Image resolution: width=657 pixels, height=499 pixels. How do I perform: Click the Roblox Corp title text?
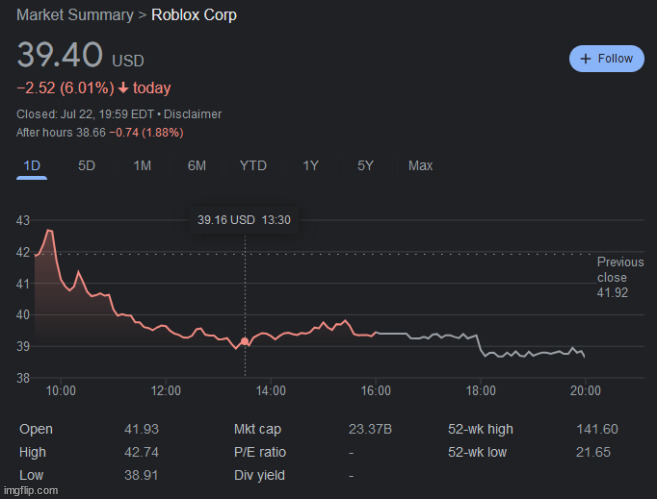pos(194,15)
